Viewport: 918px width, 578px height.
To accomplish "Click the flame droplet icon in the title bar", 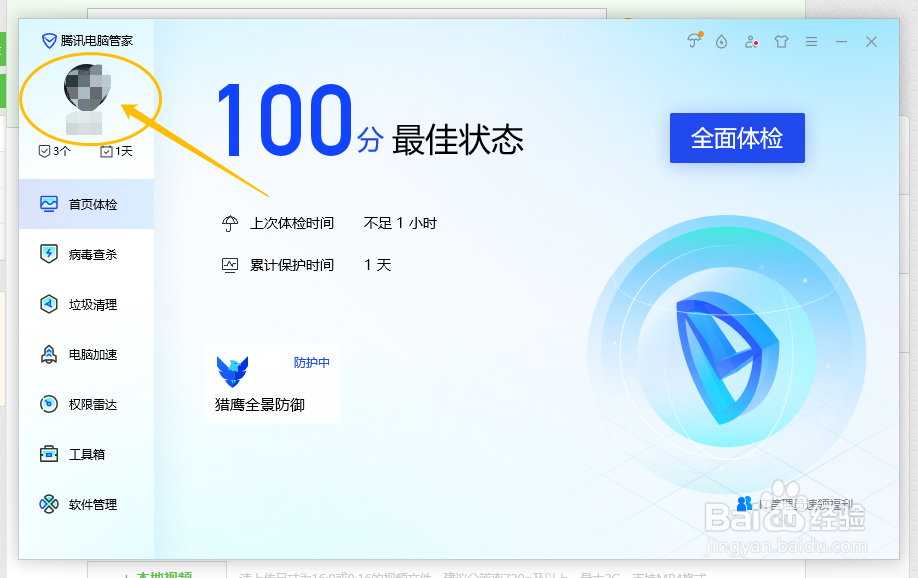I will coord(721,42).
